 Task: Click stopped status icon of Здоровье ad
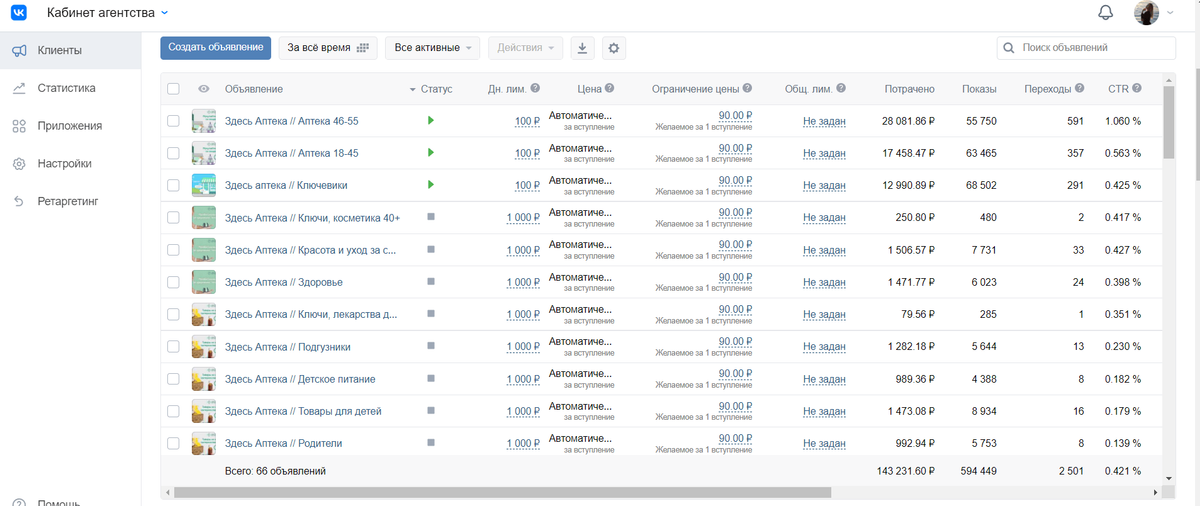430,282
